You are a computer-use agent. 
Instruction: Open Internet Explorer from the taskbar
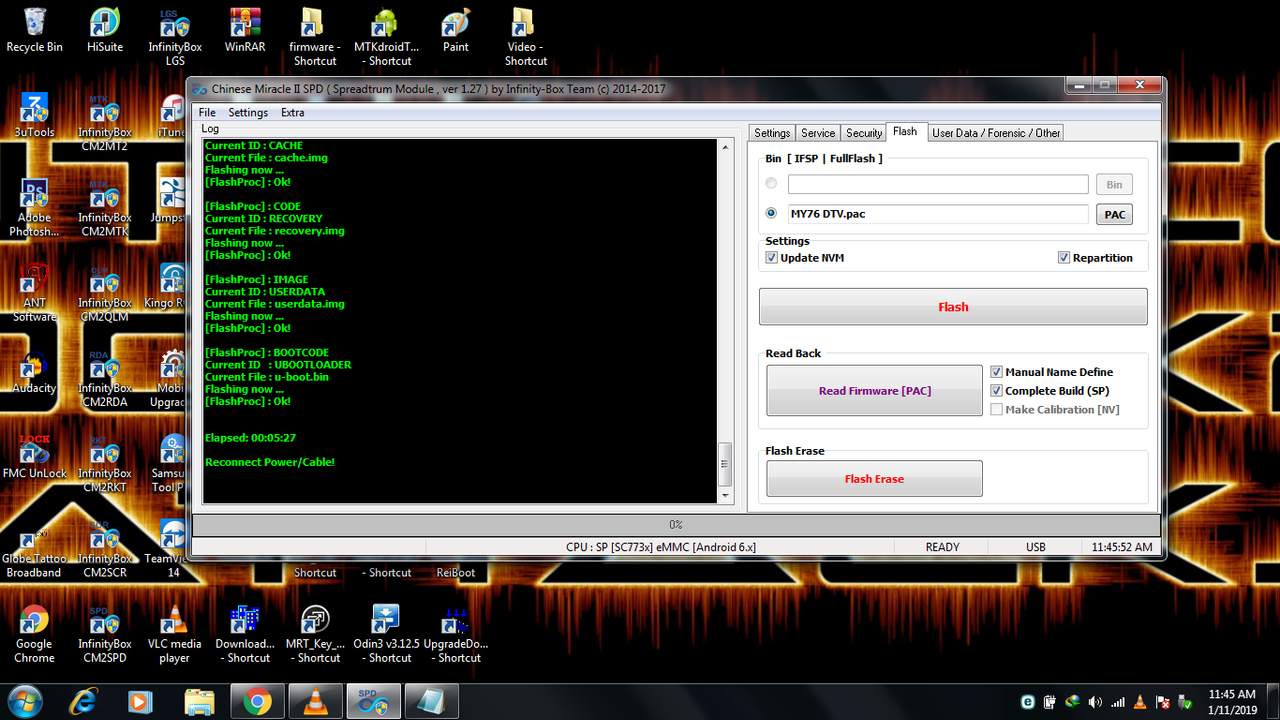coord(83,702)
